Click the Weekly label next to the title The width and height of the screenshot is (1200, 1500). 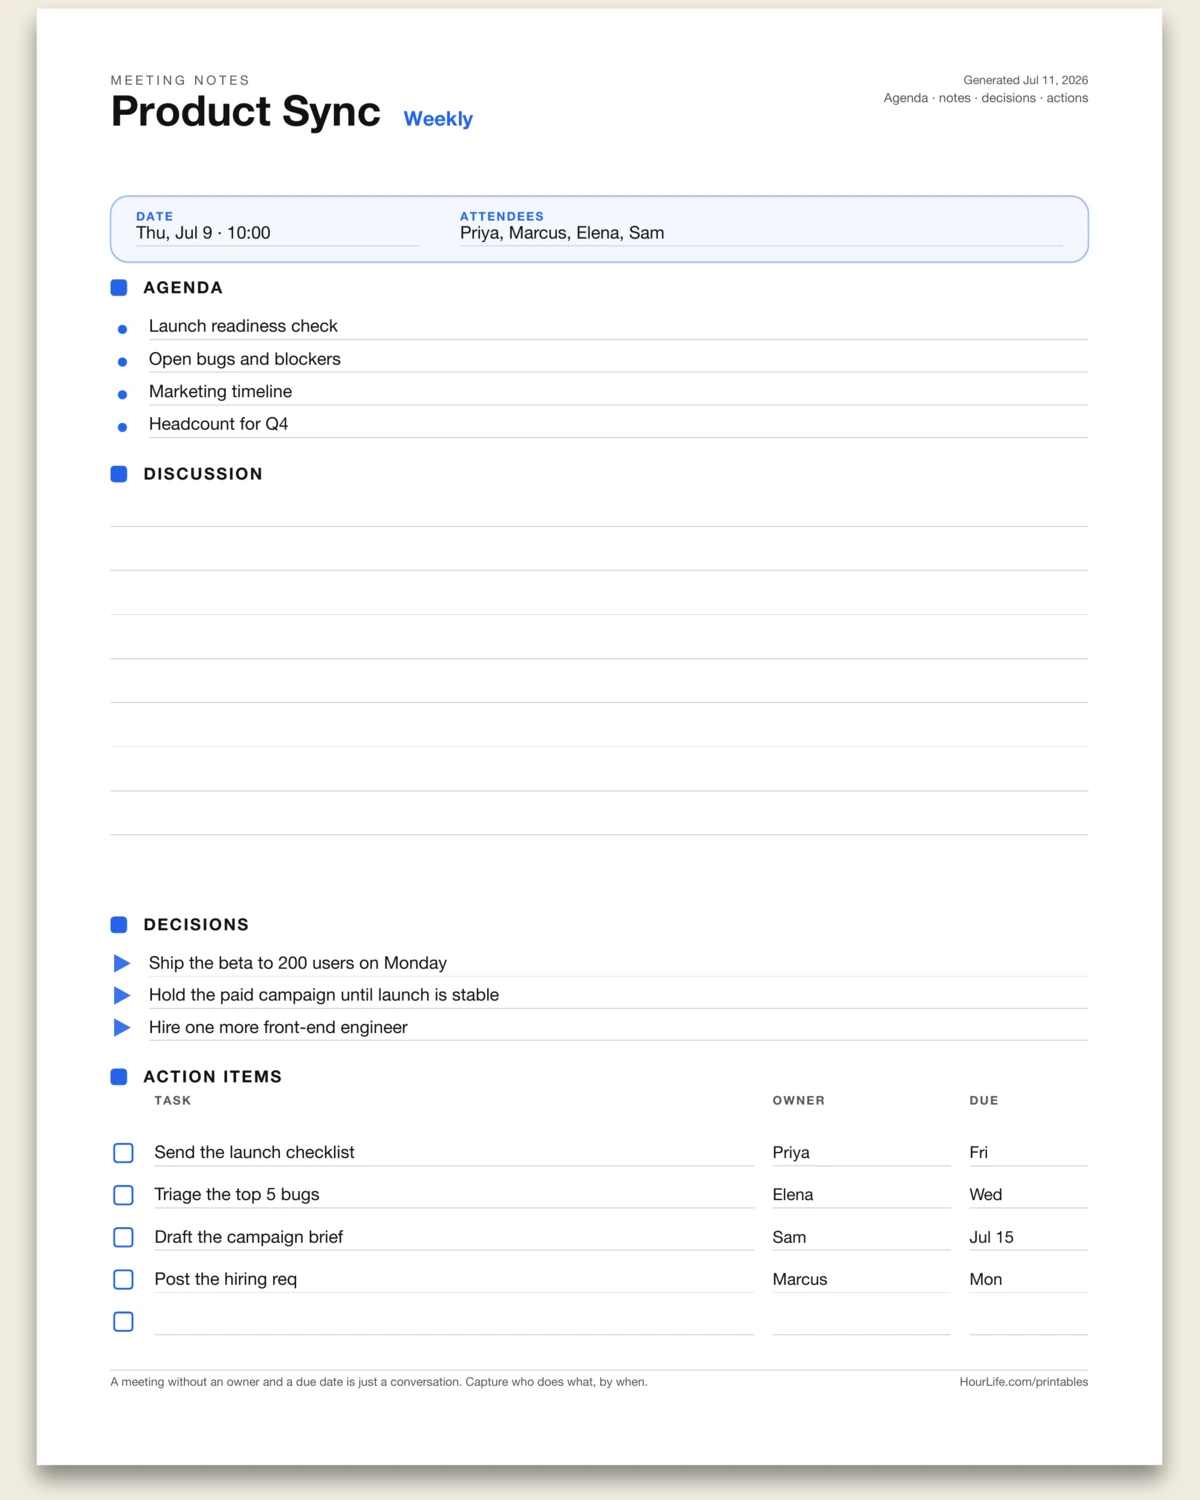(x=438, y=119)
